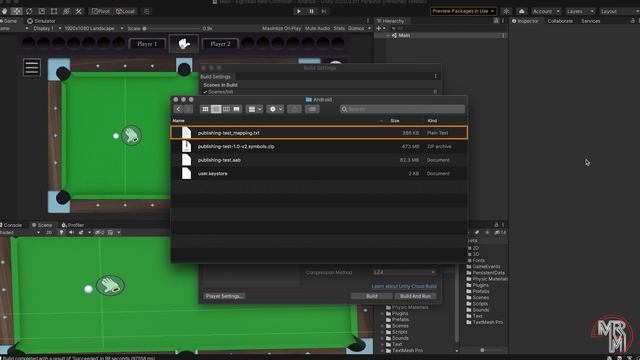Viewport: 640px width, 360px height.
Task: Toggle Maximize On Play
Action: coord(281,29)
